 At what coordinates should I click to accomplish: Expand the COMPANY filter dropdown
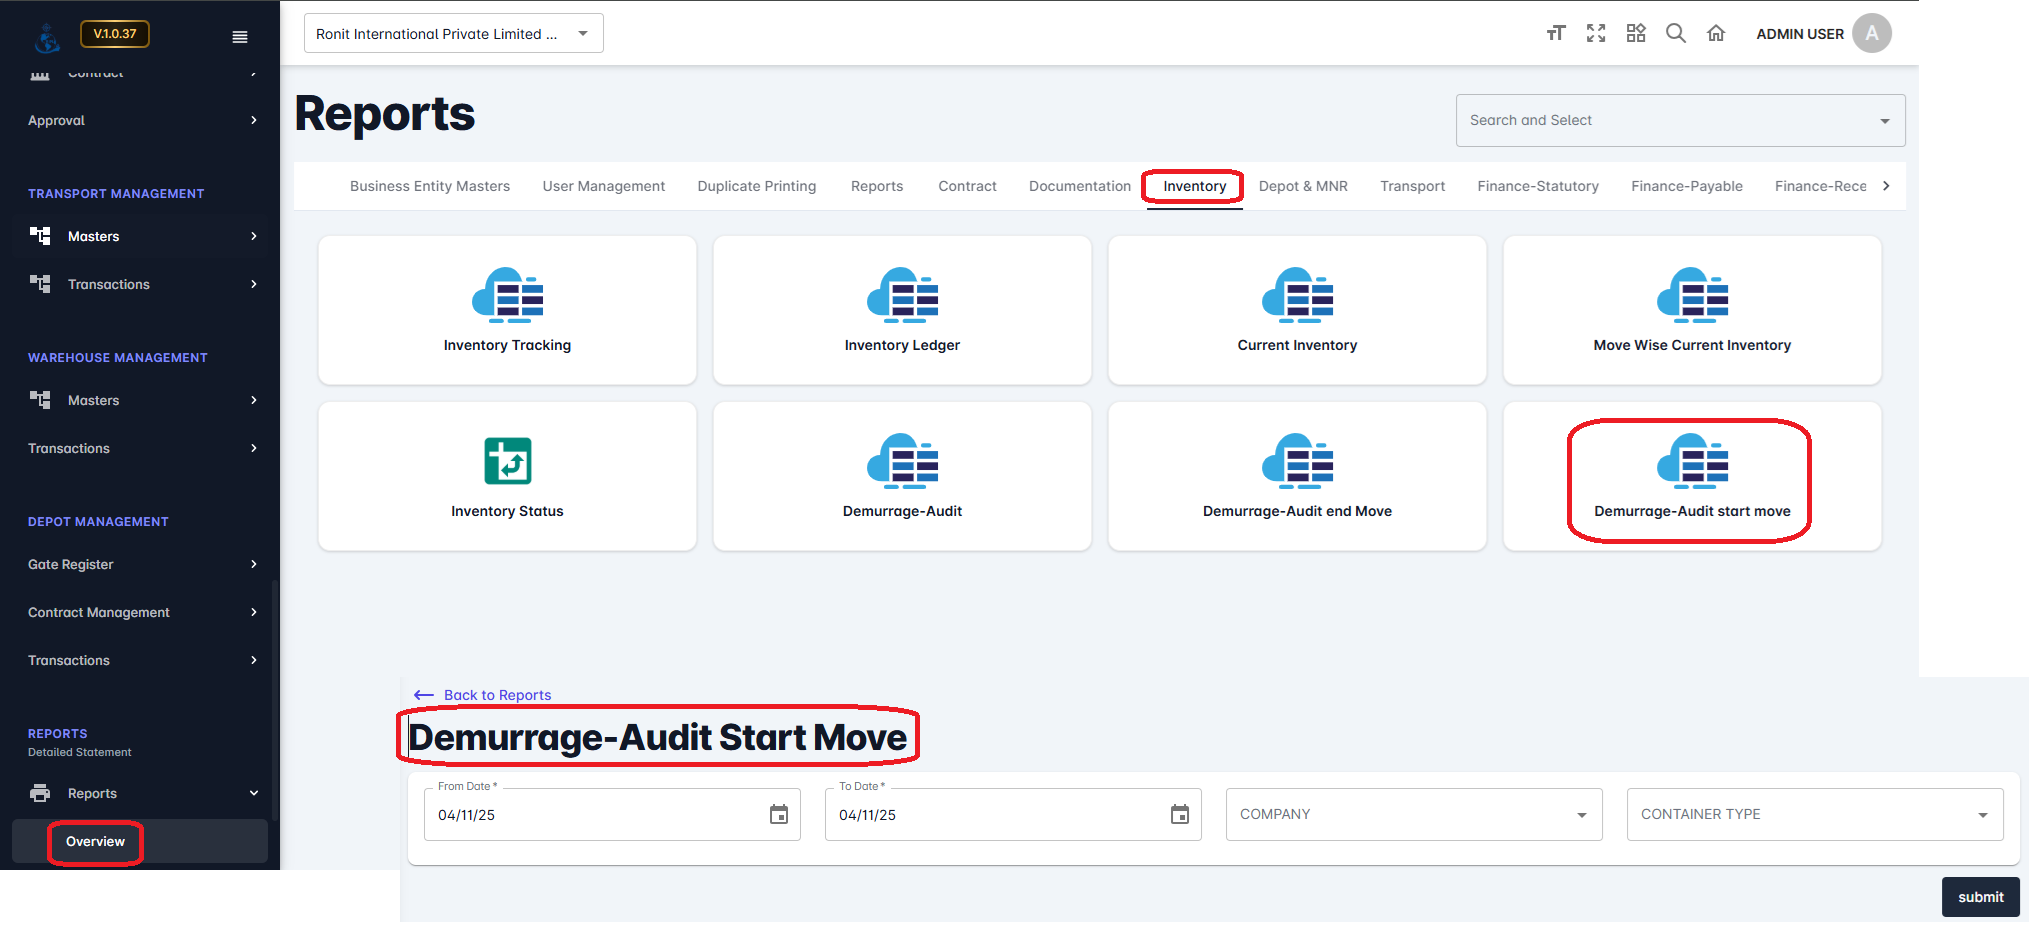click(1413, 815)
